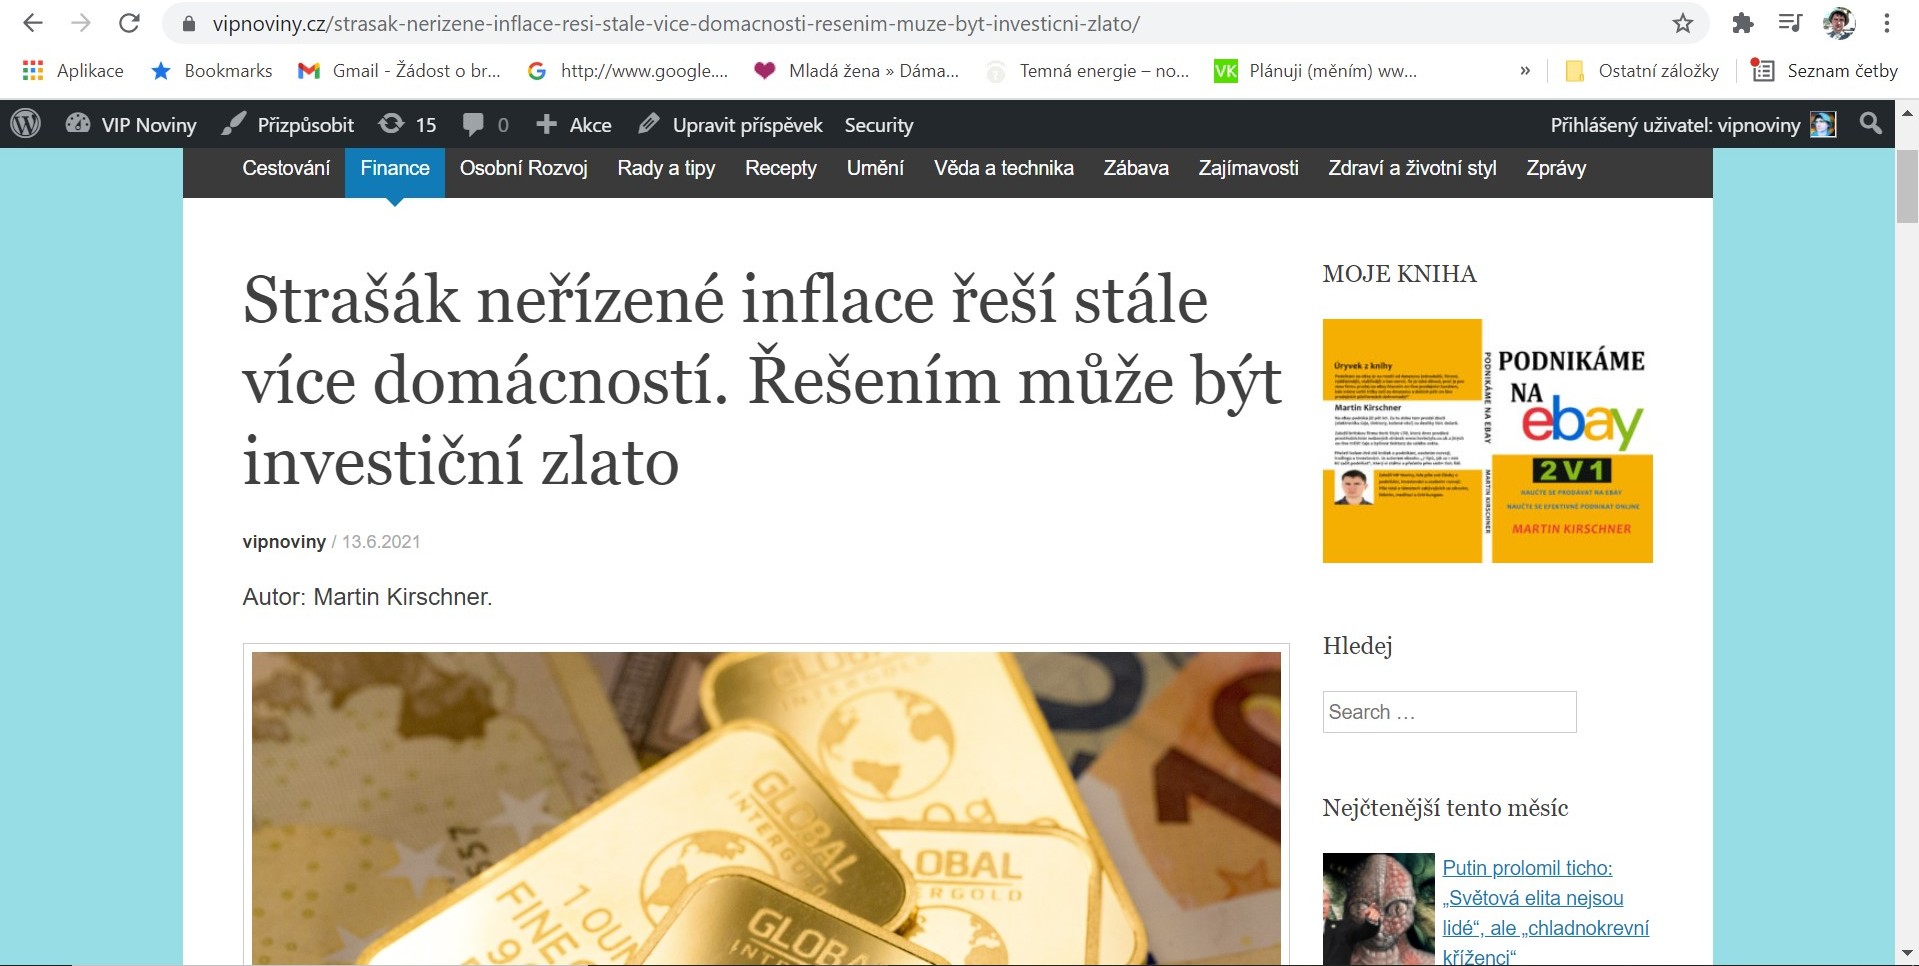Open Seznam četby reading list

(1825, 71)
